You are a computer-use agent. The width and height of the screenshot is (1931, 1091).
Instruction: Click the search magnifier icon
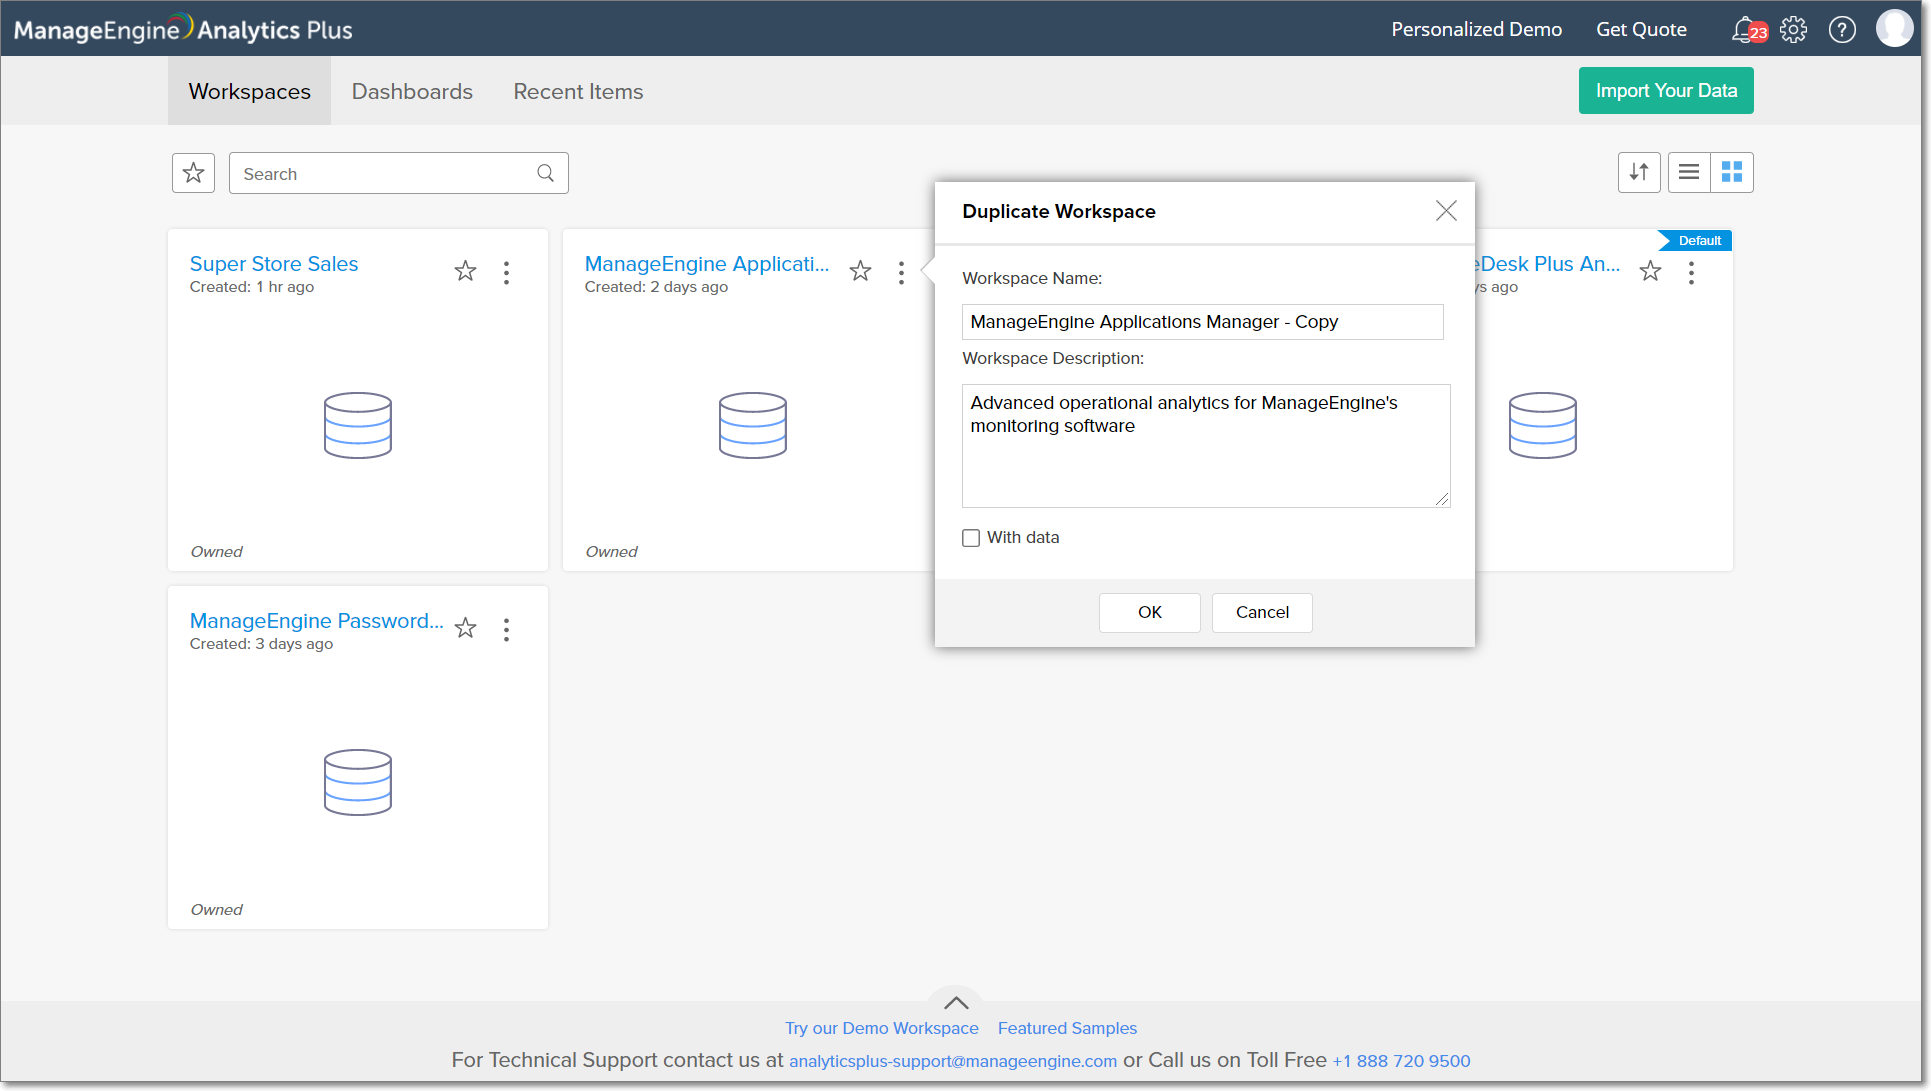pos(545,173)
